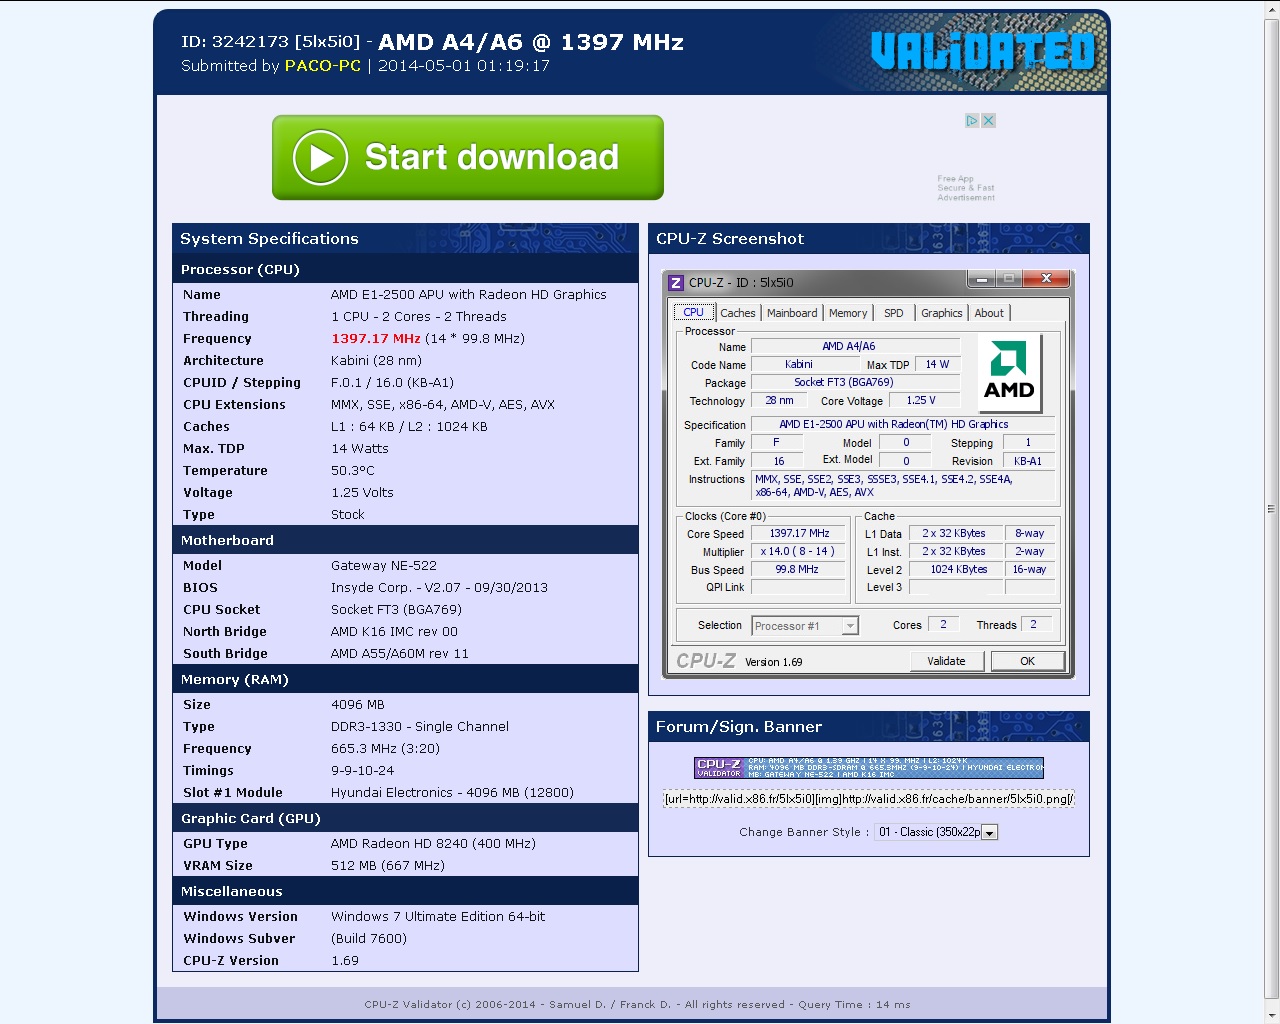
Task: Click the green Start download button
Action: 468,157
